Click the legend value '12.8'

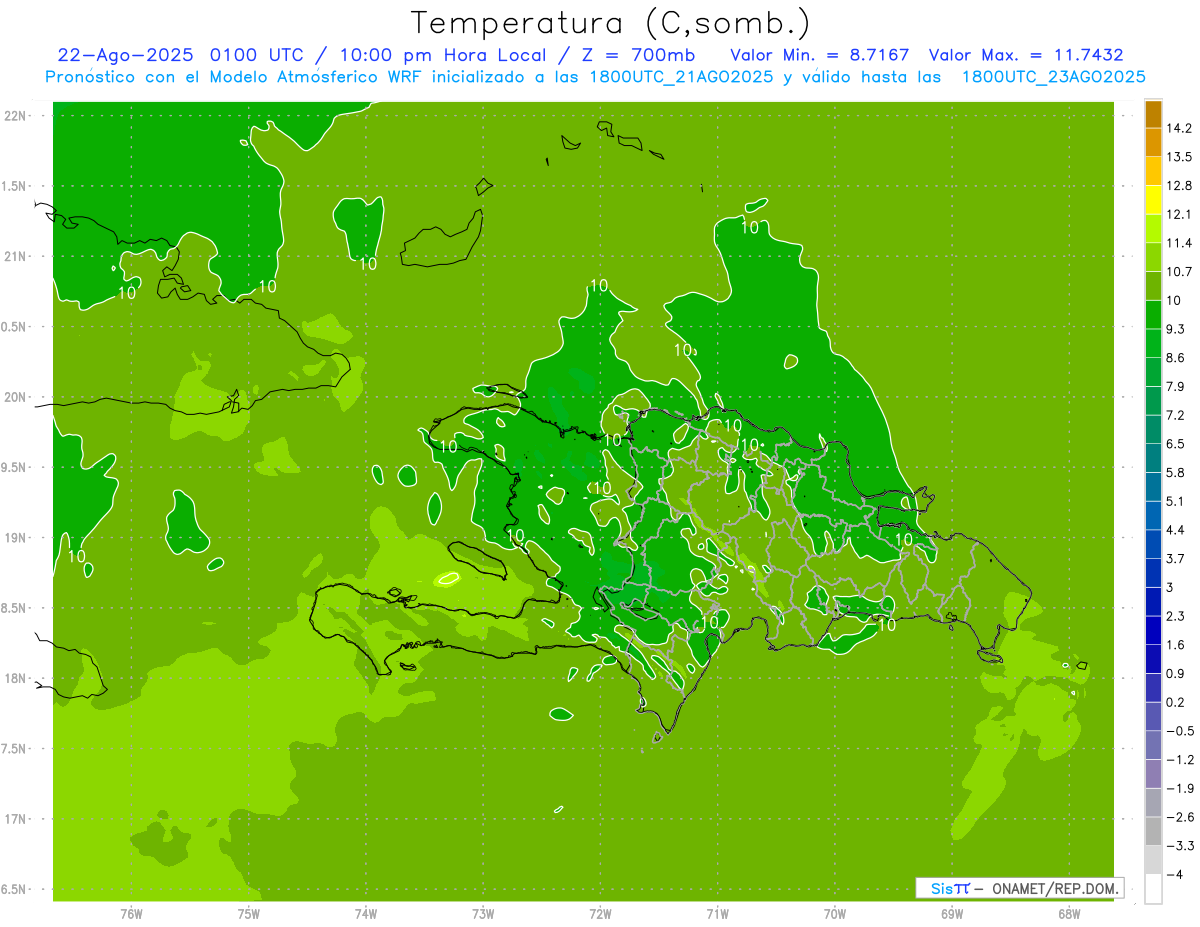tap(1179, 186)
